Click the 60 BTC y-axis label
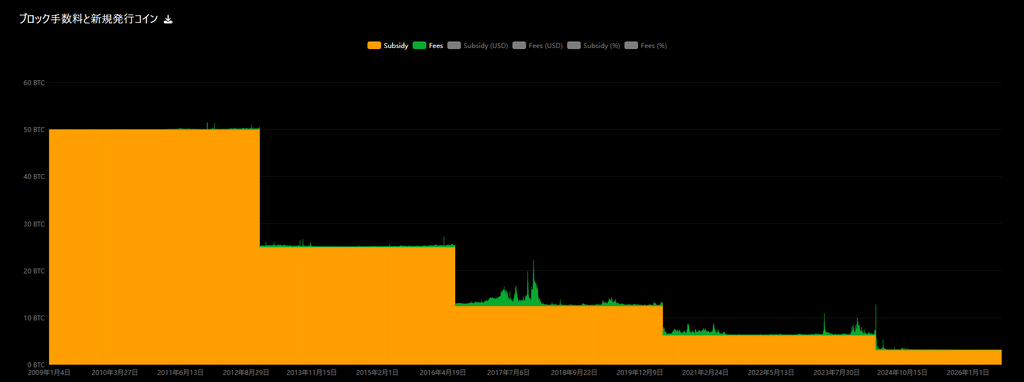 tap(34, 83)
